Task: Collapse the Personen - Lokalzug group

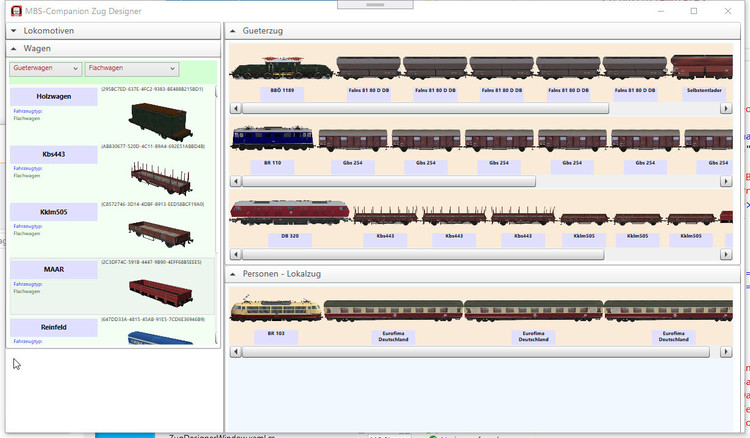Action: click(x=233, y=273)
